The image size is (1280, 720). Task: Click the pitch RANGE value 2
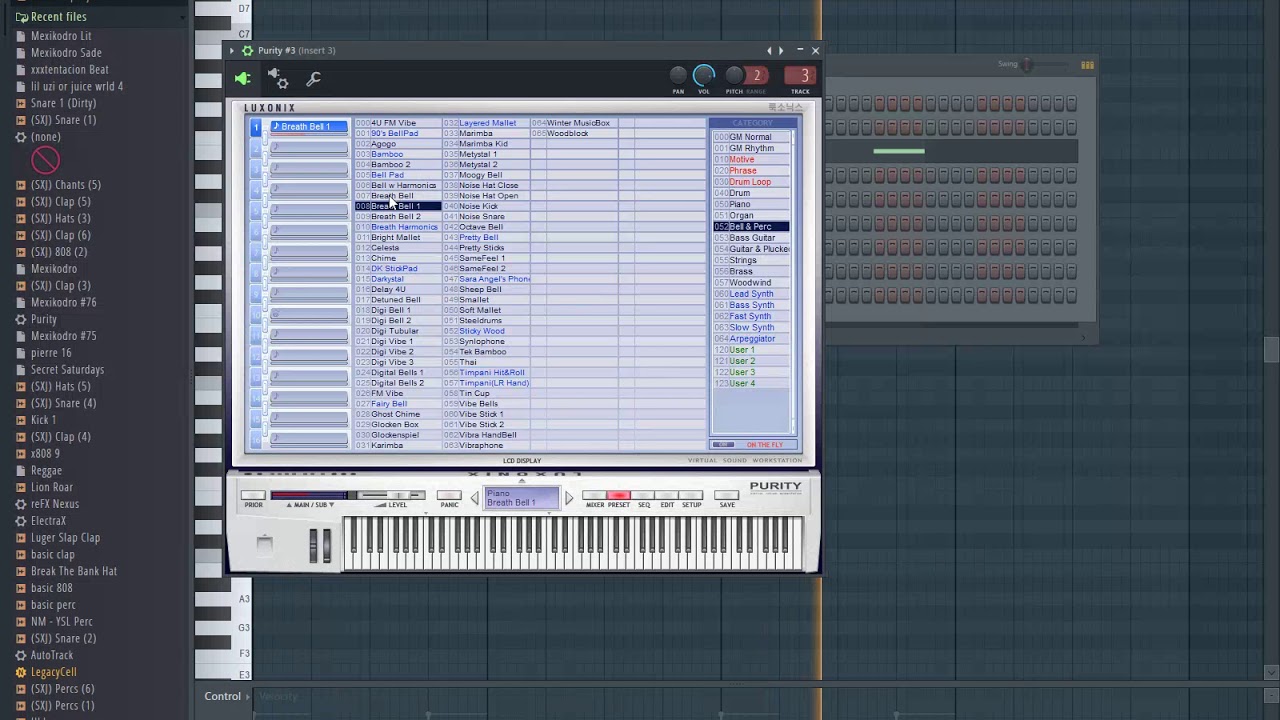pyautogui.click(x=757, y=76)
